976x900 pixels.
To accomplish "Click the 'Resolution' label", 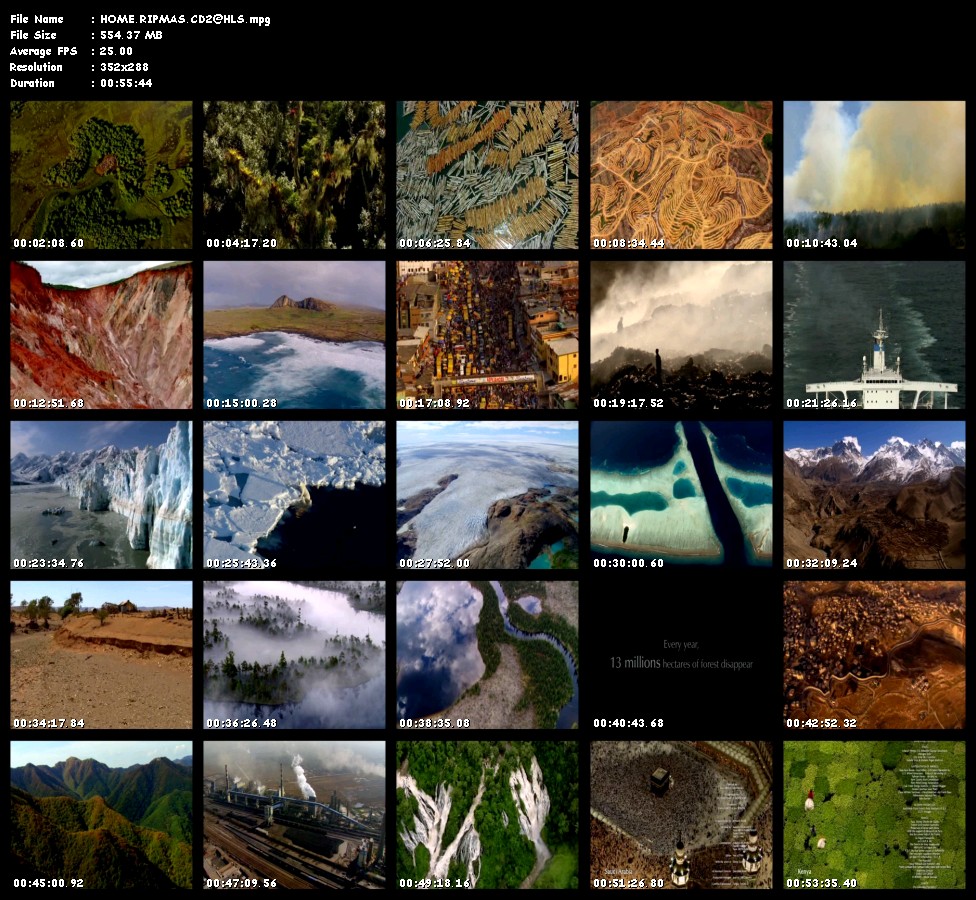I will pyautogui.click(x=36, y=67).
